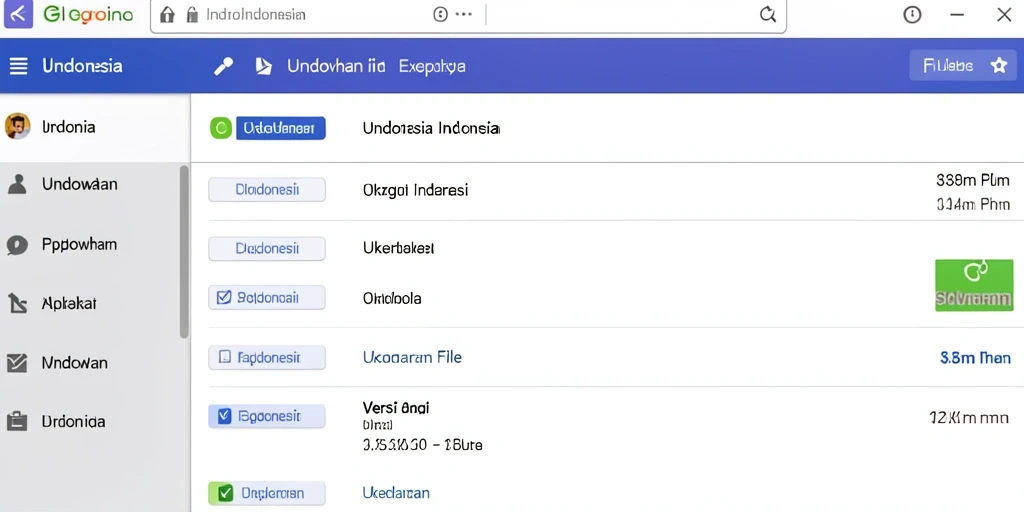The height and width of the screenshot is (512, 1024).
Task: Toggle the Sołdonoaii checkbox
Action: point(223,298)
